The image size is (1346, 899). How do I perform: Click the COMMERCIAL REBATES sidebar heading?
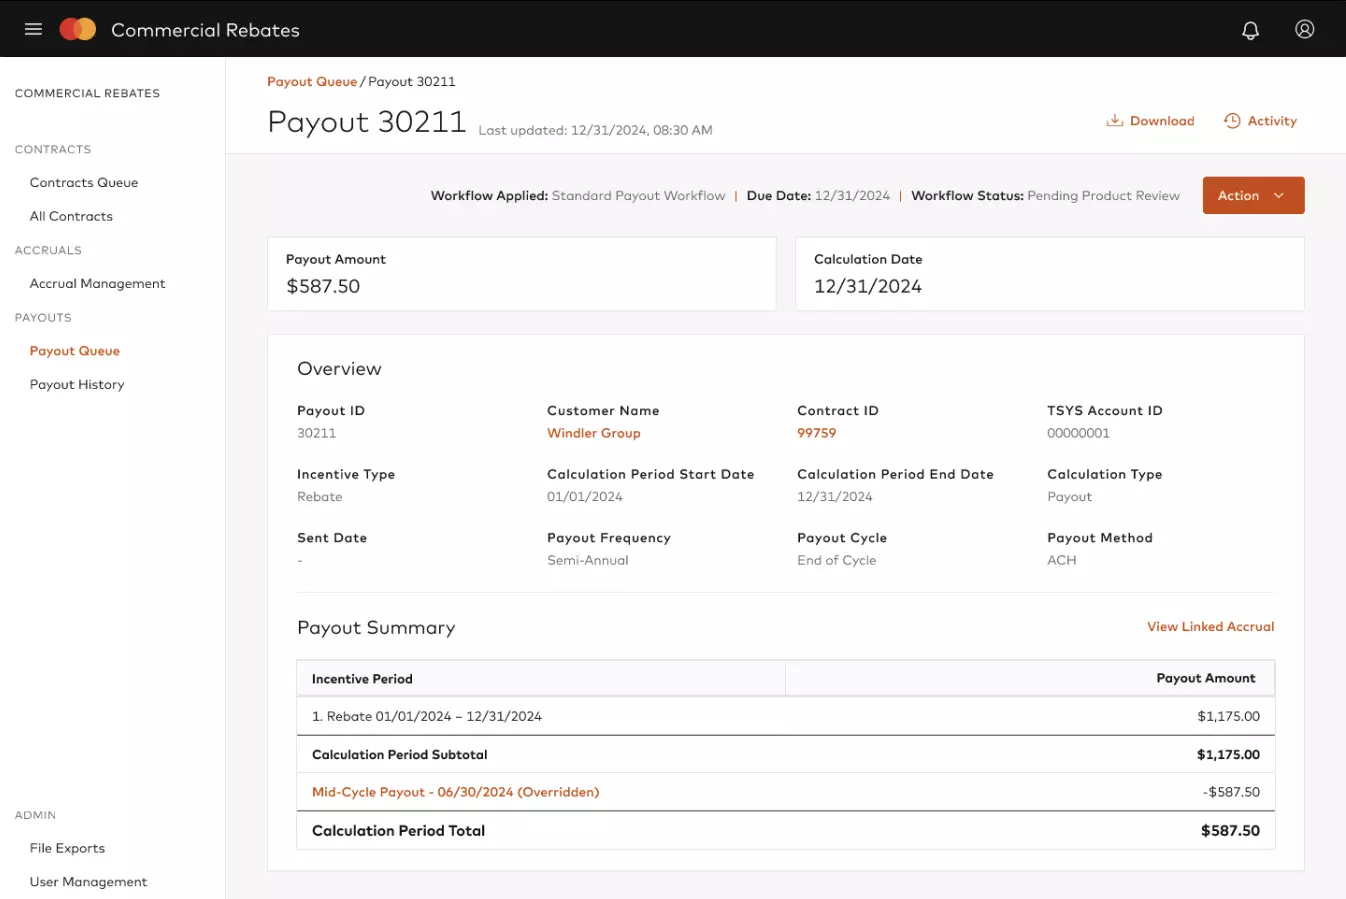(87, 93)
